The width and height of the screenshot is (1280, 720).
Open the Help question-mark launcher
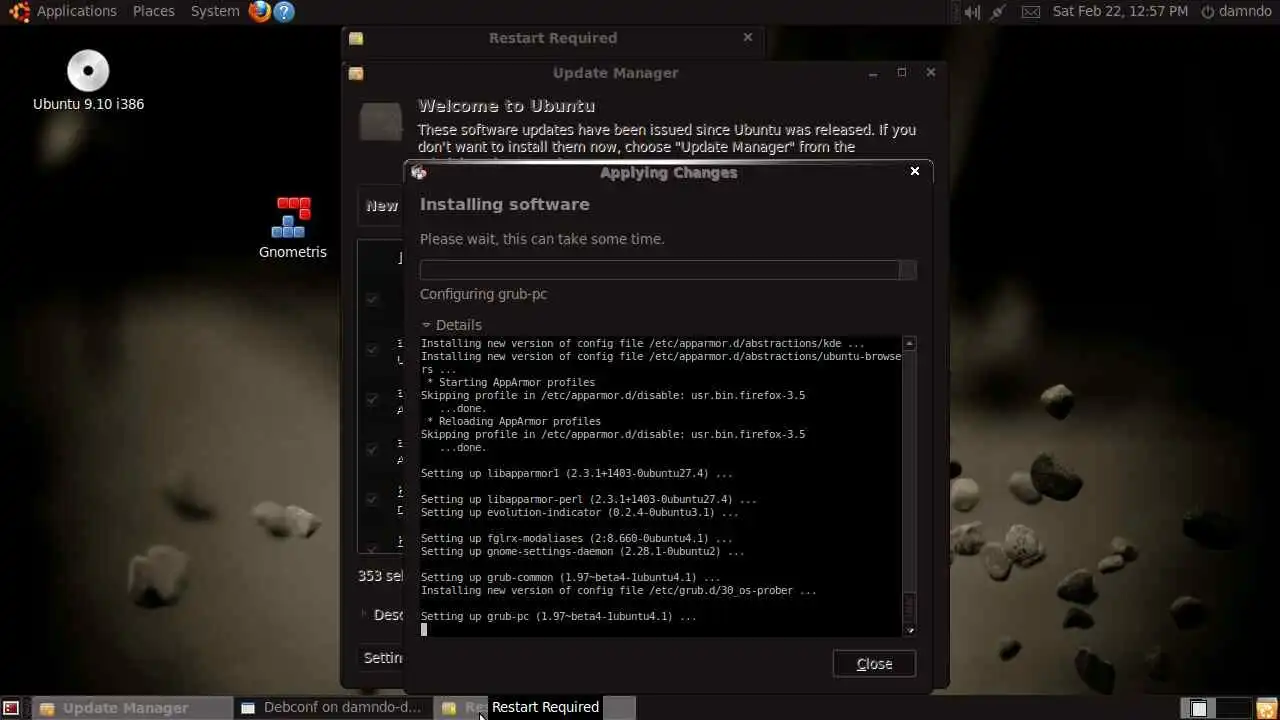point(284,12)
